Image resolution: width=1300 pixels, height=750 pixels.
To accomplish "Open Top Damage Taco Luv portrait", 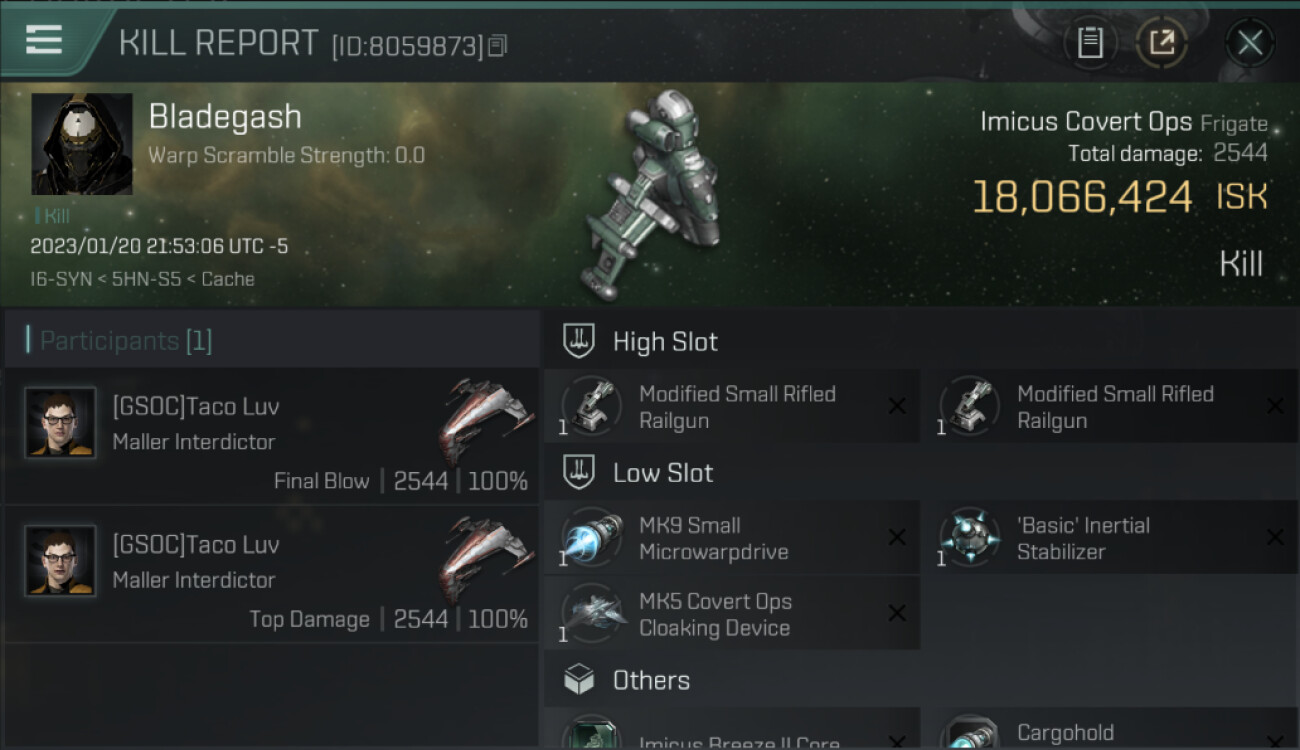I will (60, 561).
